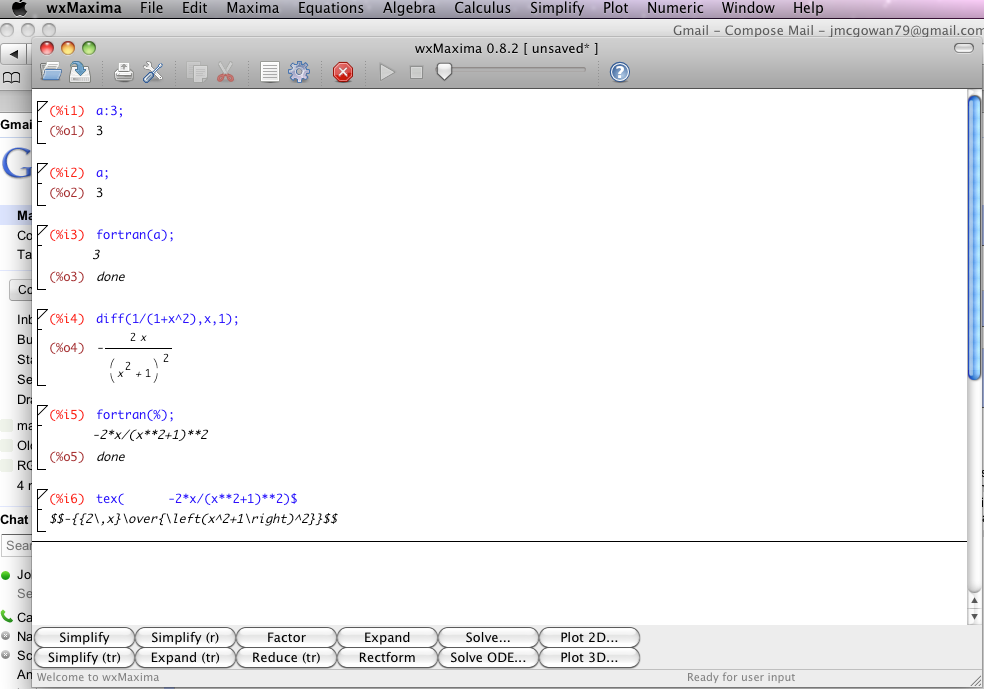Open the Apple menu
984x689 pixels.
tap(19, 8)
